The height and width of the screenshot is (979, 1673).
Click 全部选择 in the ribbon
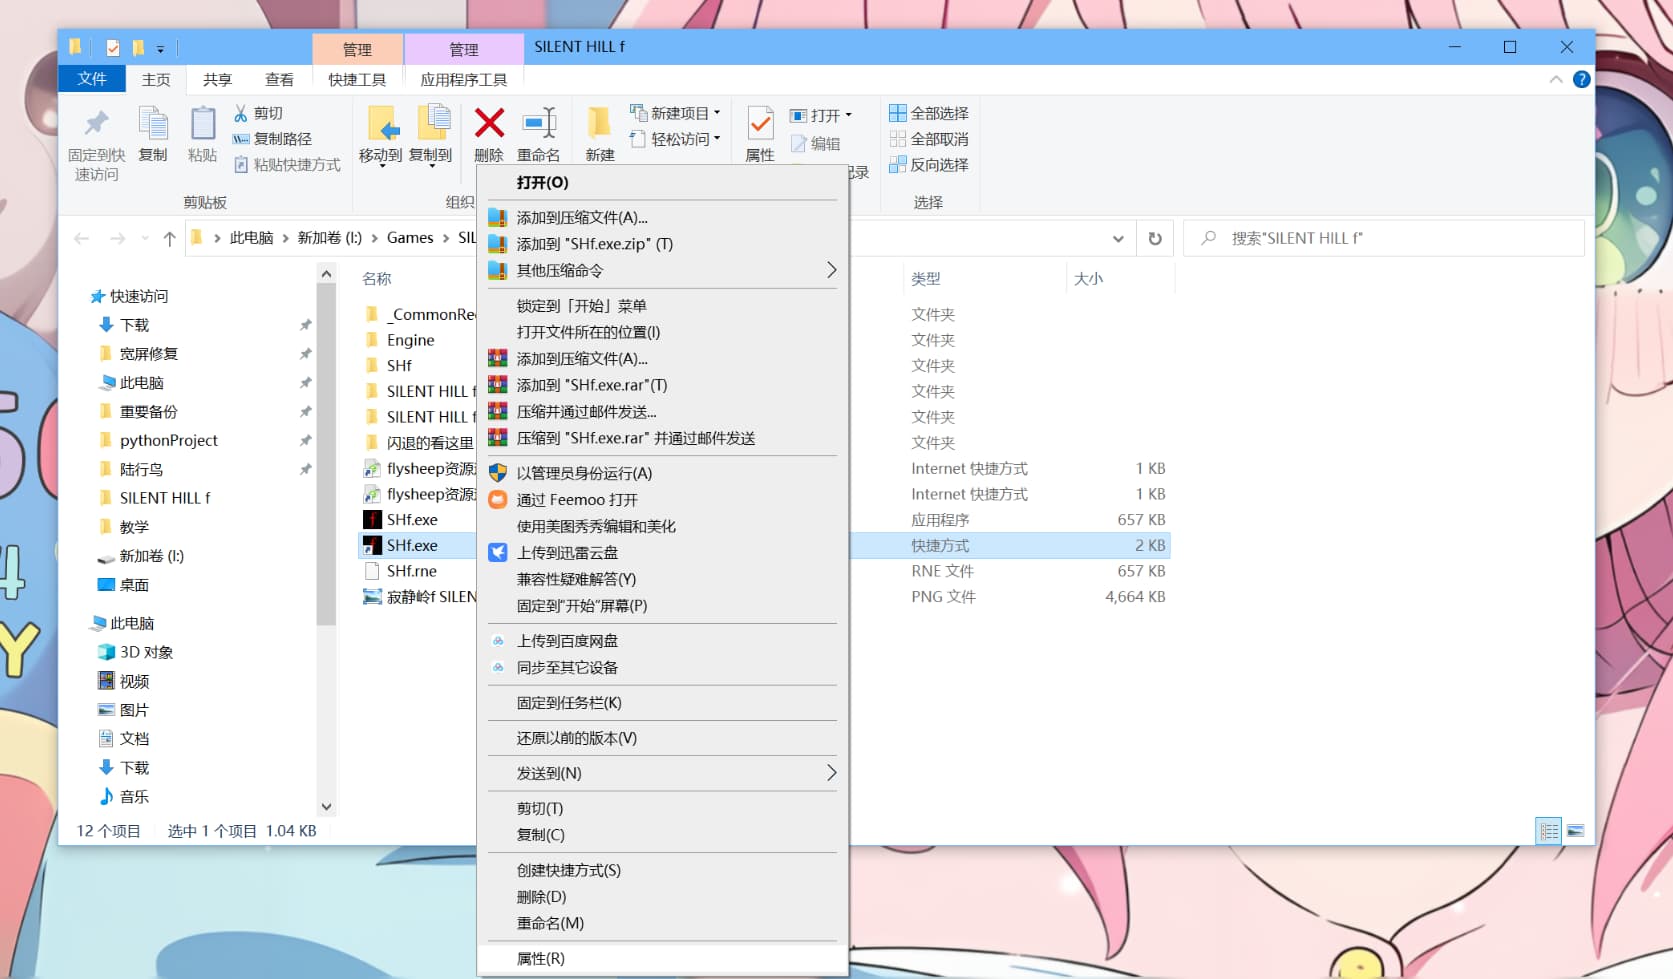coord(929,113)
